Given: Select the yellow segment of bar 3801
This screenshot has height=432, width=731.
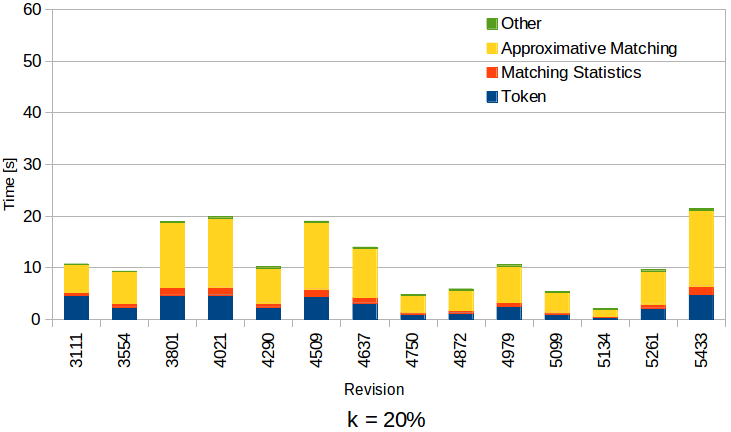Looking at the screenshot, I should [x=172, y=255].
